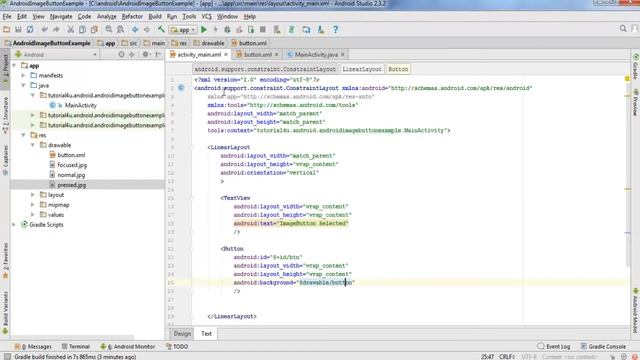This screenshot has width=640, height=360.
Task: Collapse the java folder node
Action: [x=23, y=85]
